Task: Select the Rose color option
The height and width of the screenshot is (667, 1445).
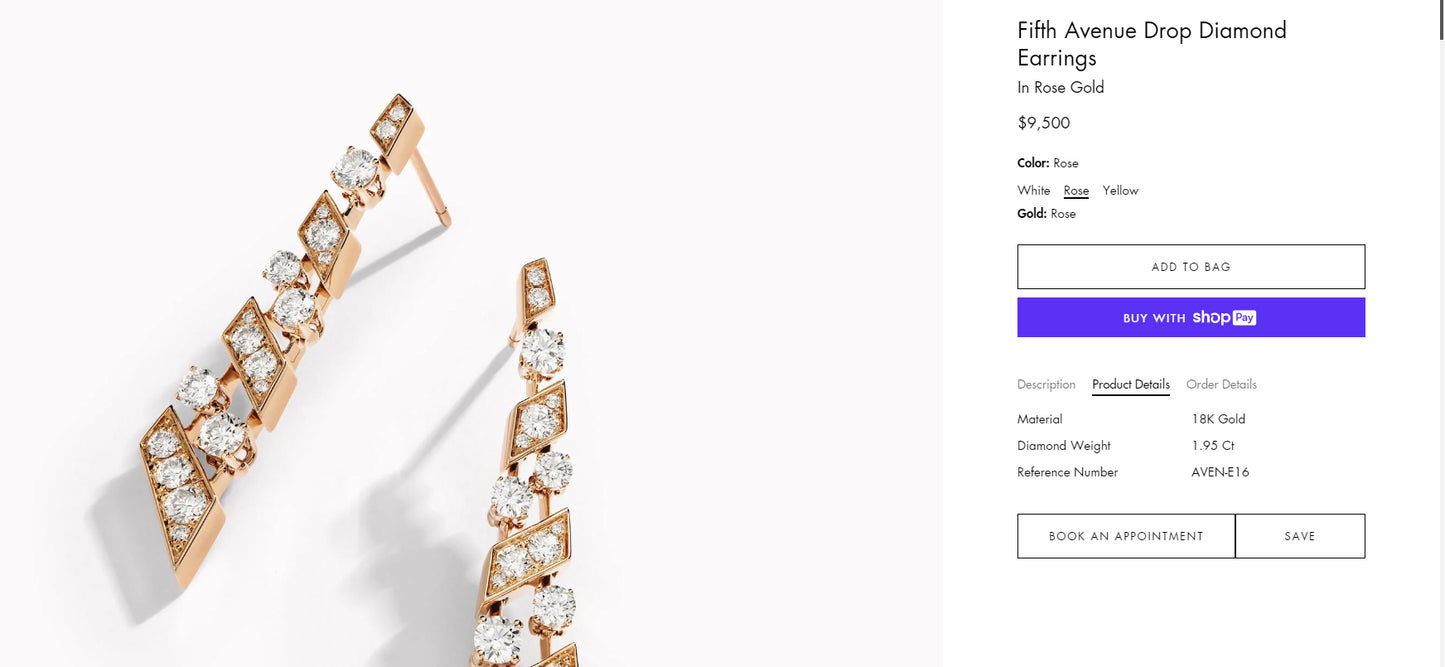Action: (1076, 190)
